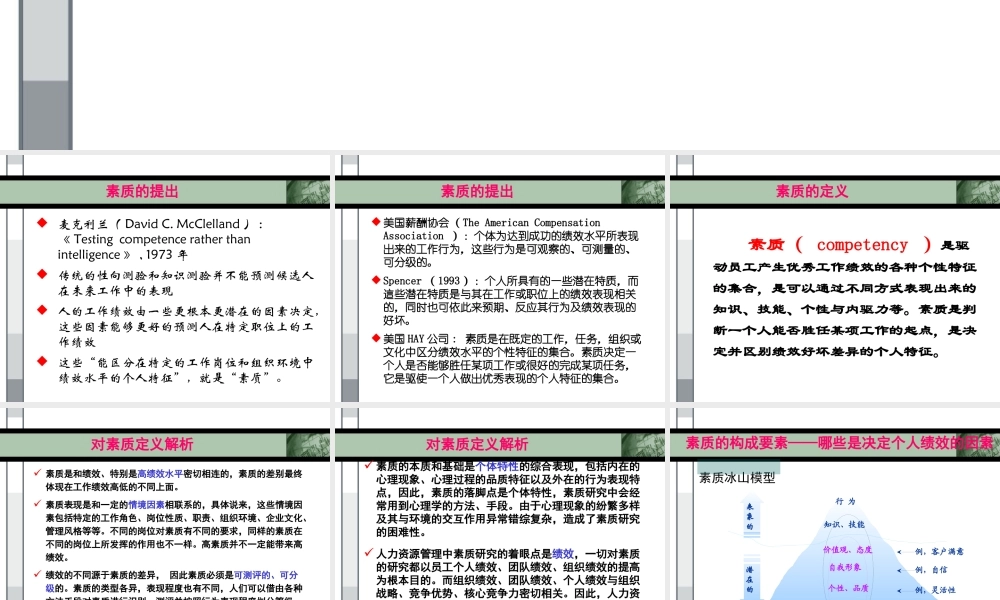This screenshot has width=1000, height=600.
Task: Click the line intelligence》、1973 年
Action: (x=122, y=254)
